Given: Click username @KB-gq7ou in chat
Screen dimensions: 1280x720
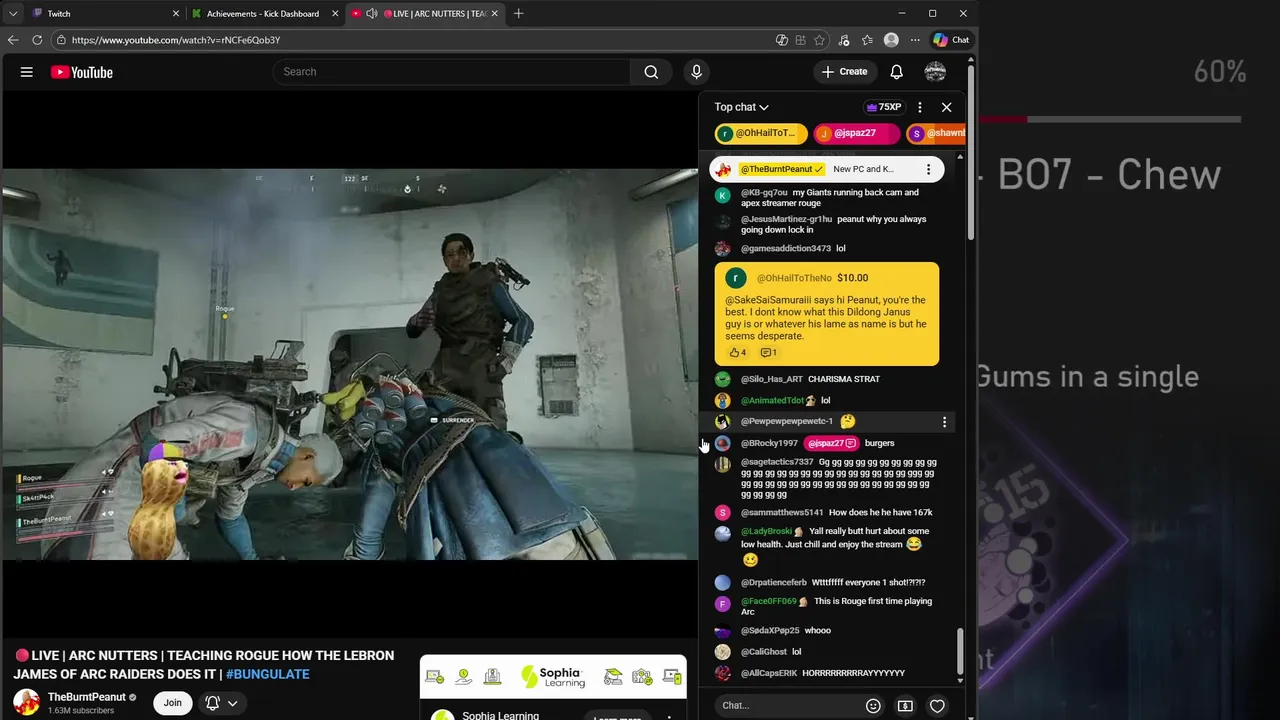Looking at the screenshot, I should [x=764, y=193].
